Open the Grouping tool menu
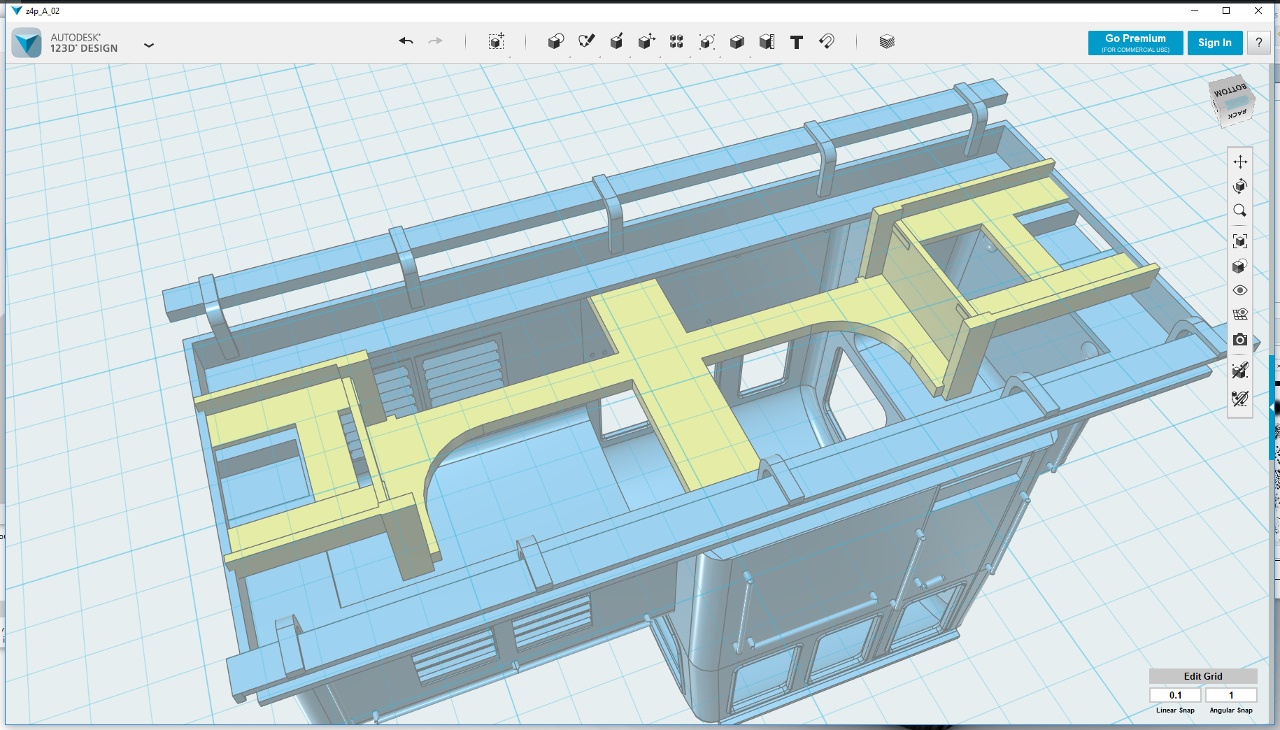The image size is (1280, 730). (x=707, y=41)
